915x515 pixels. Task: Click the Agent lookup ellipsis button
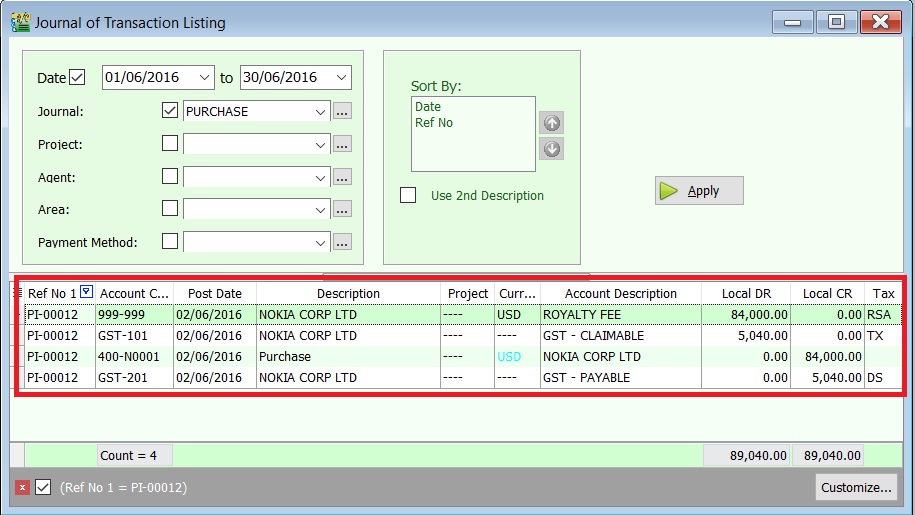(343, 177)
